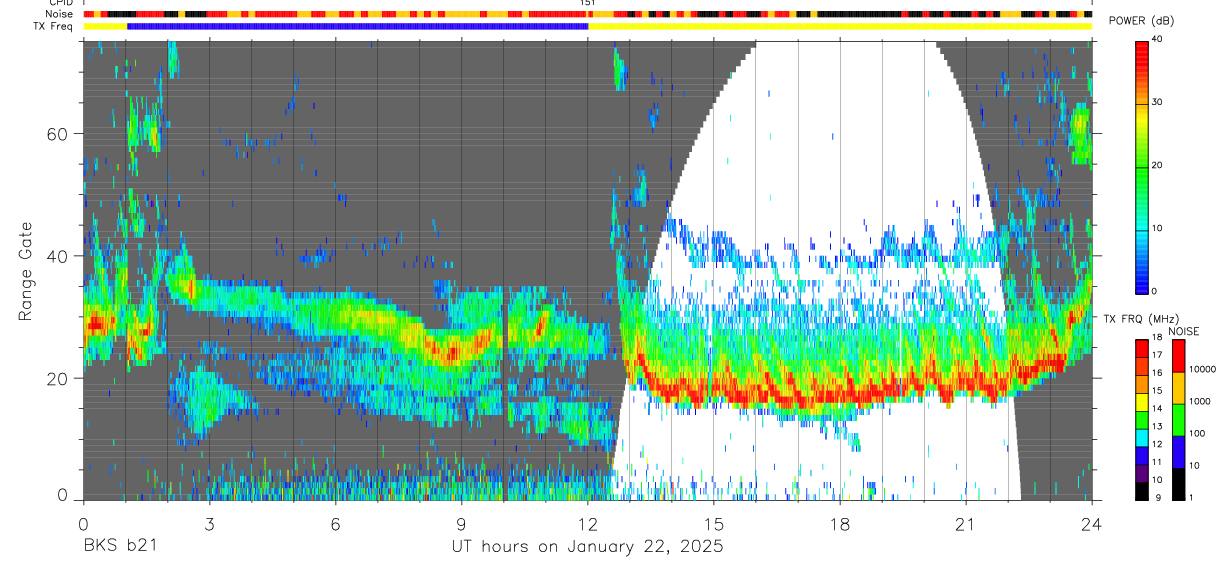Click the Noise strip label at top left
The height and width of the screenshot is (567, 1228).
[61, 14]
